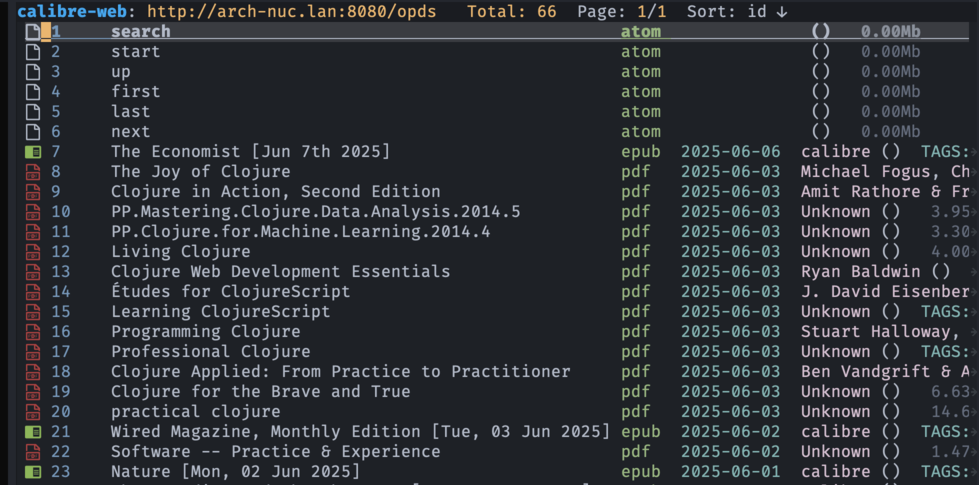Click the pdf icon for Programming Clojure
The width and height of the screenshot is (979, 485).
(33, 332)
